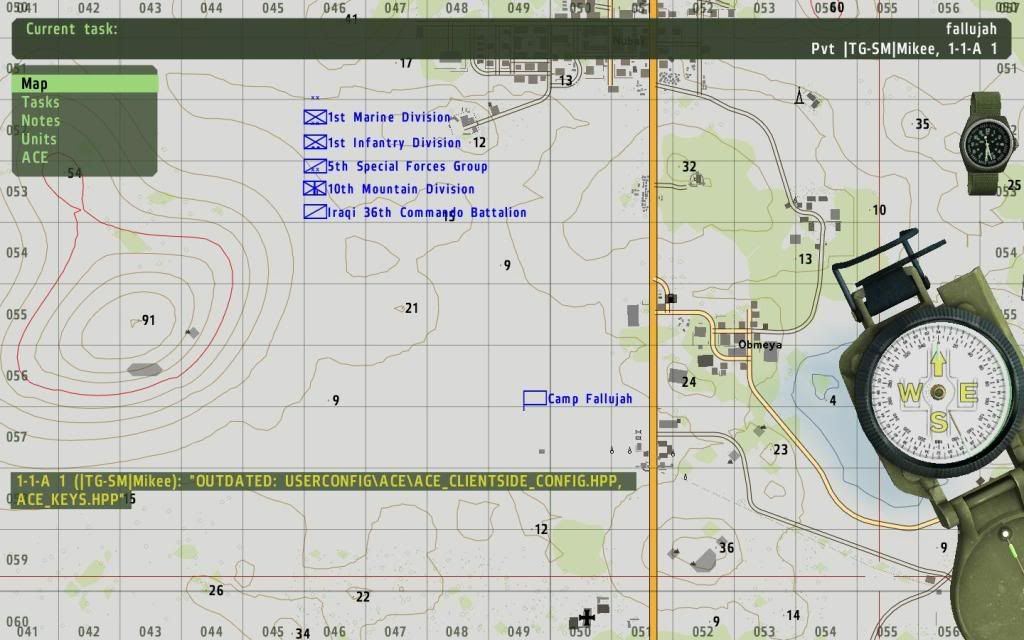Viewport: 1024px width, 640px height.
Task: Click the compass dial
Action: [938, 392]
